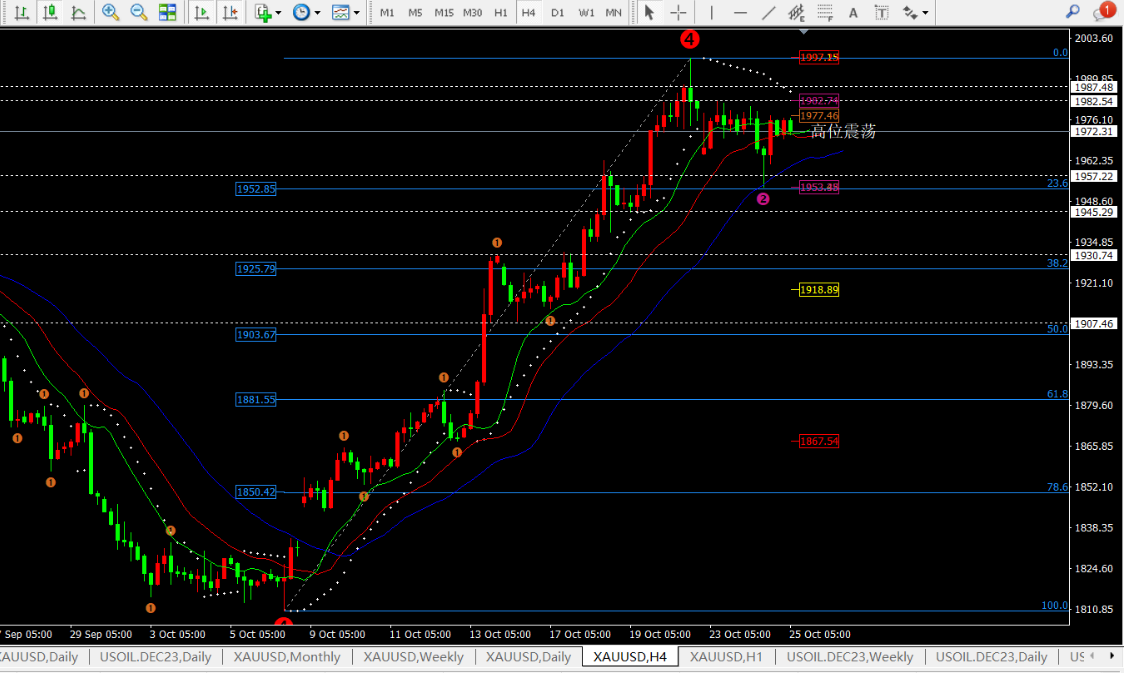Select W1 weekly timeframe
The height and width of the screenshot is (673, 1124).
pos(586,13)
